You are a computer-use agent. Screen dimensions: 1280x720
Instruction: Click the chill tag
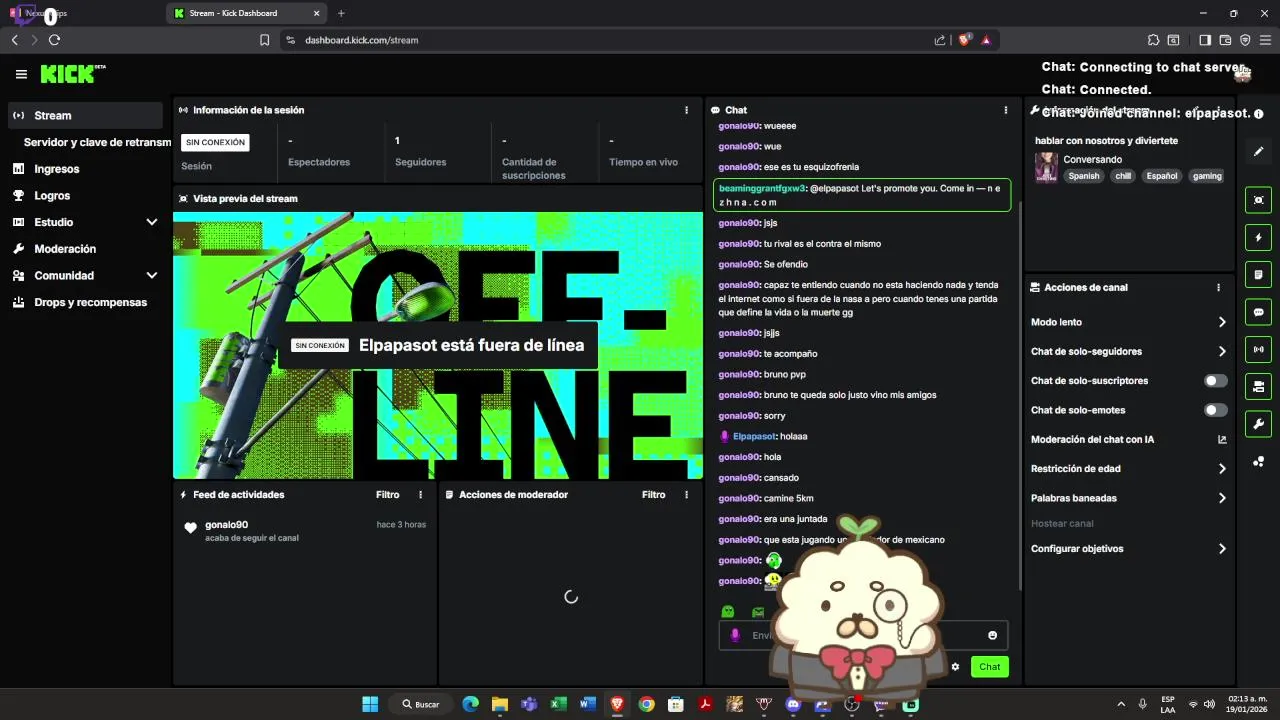1123,176
